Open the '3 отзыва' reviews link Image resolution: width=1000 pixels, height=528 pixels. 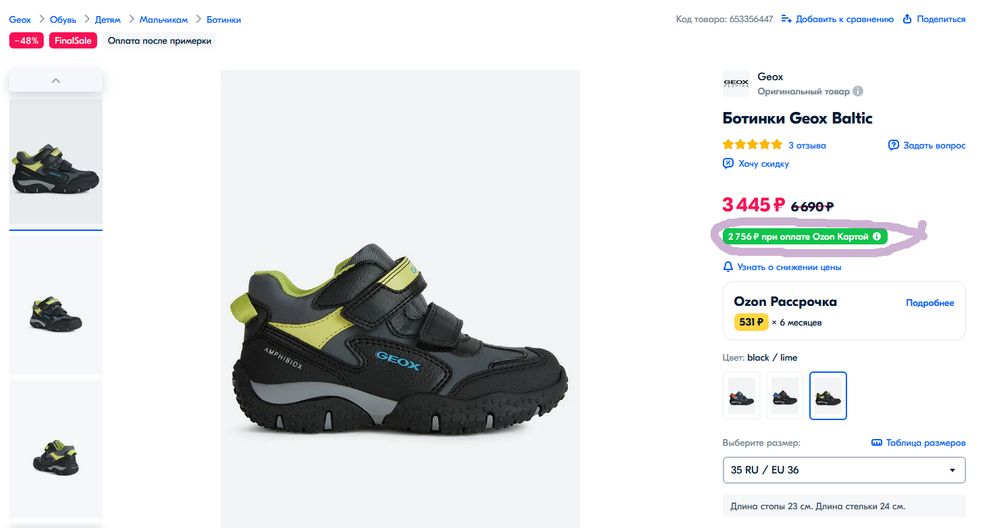tap(807, 145)
